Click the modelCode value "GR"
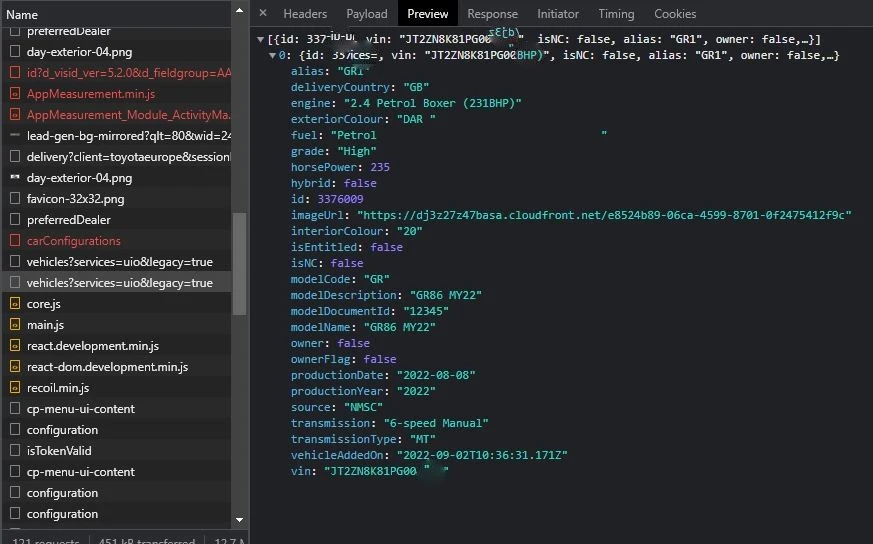This screenshot has width=873, height=544. 377,279
